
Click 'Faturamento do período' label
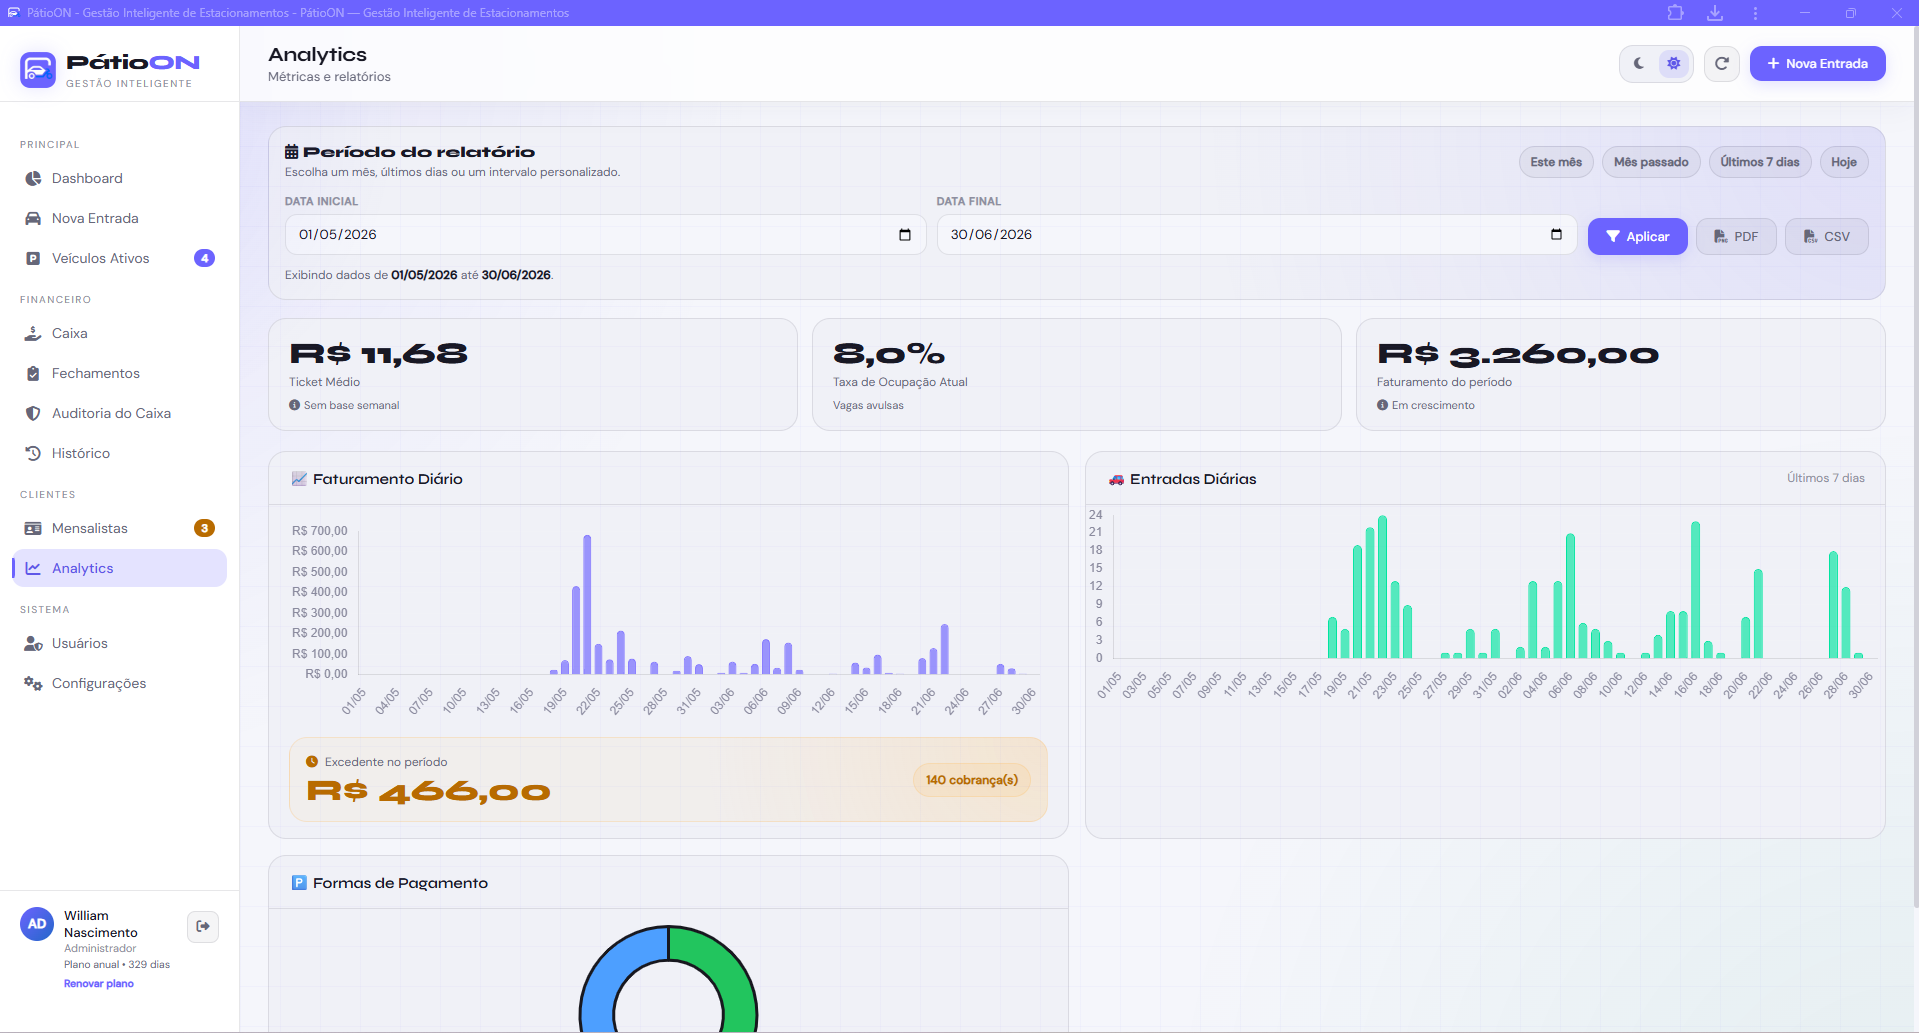point(1444,382)
